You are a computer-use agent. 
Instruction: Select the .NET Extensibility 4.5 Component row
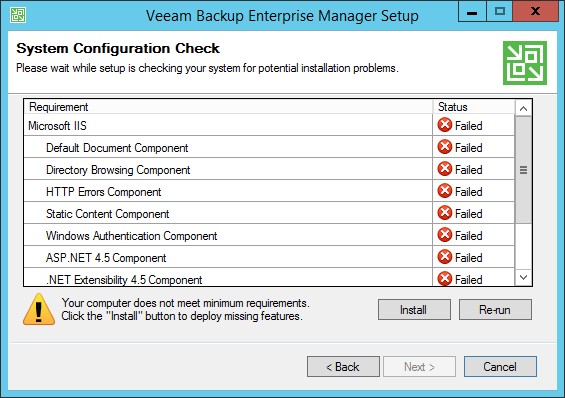[x=269, y=277]
